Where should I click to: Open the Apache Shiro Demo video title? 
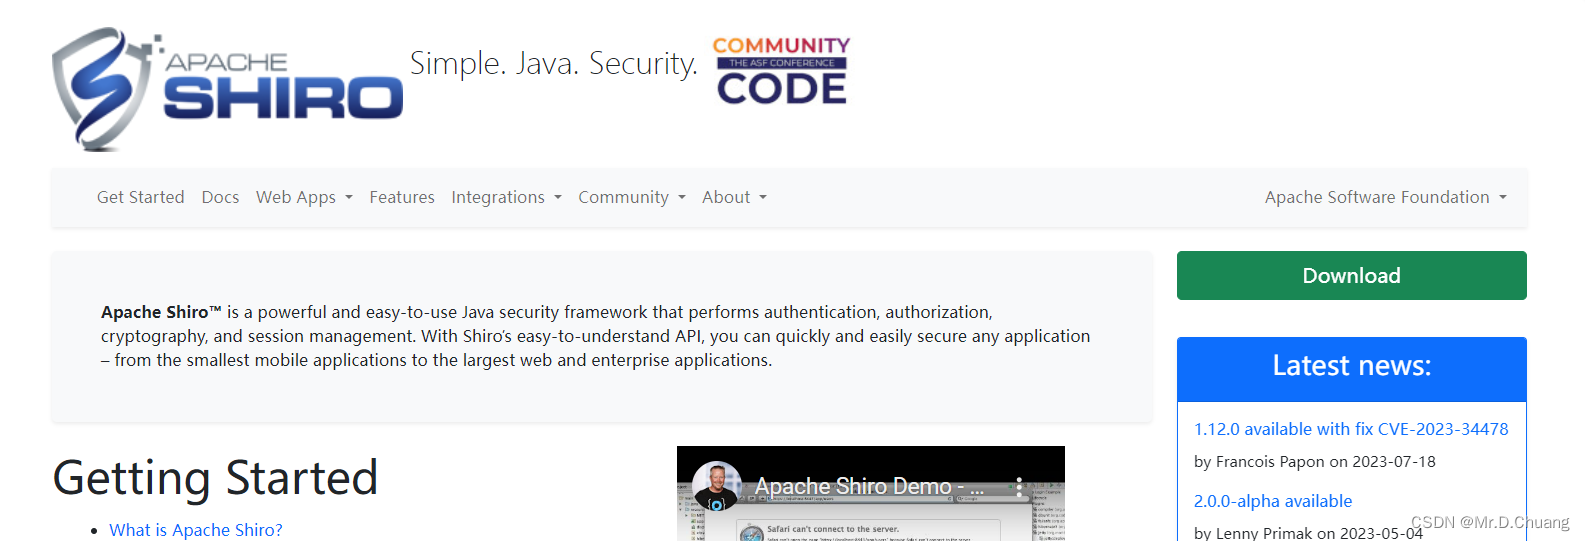[870, 486]
